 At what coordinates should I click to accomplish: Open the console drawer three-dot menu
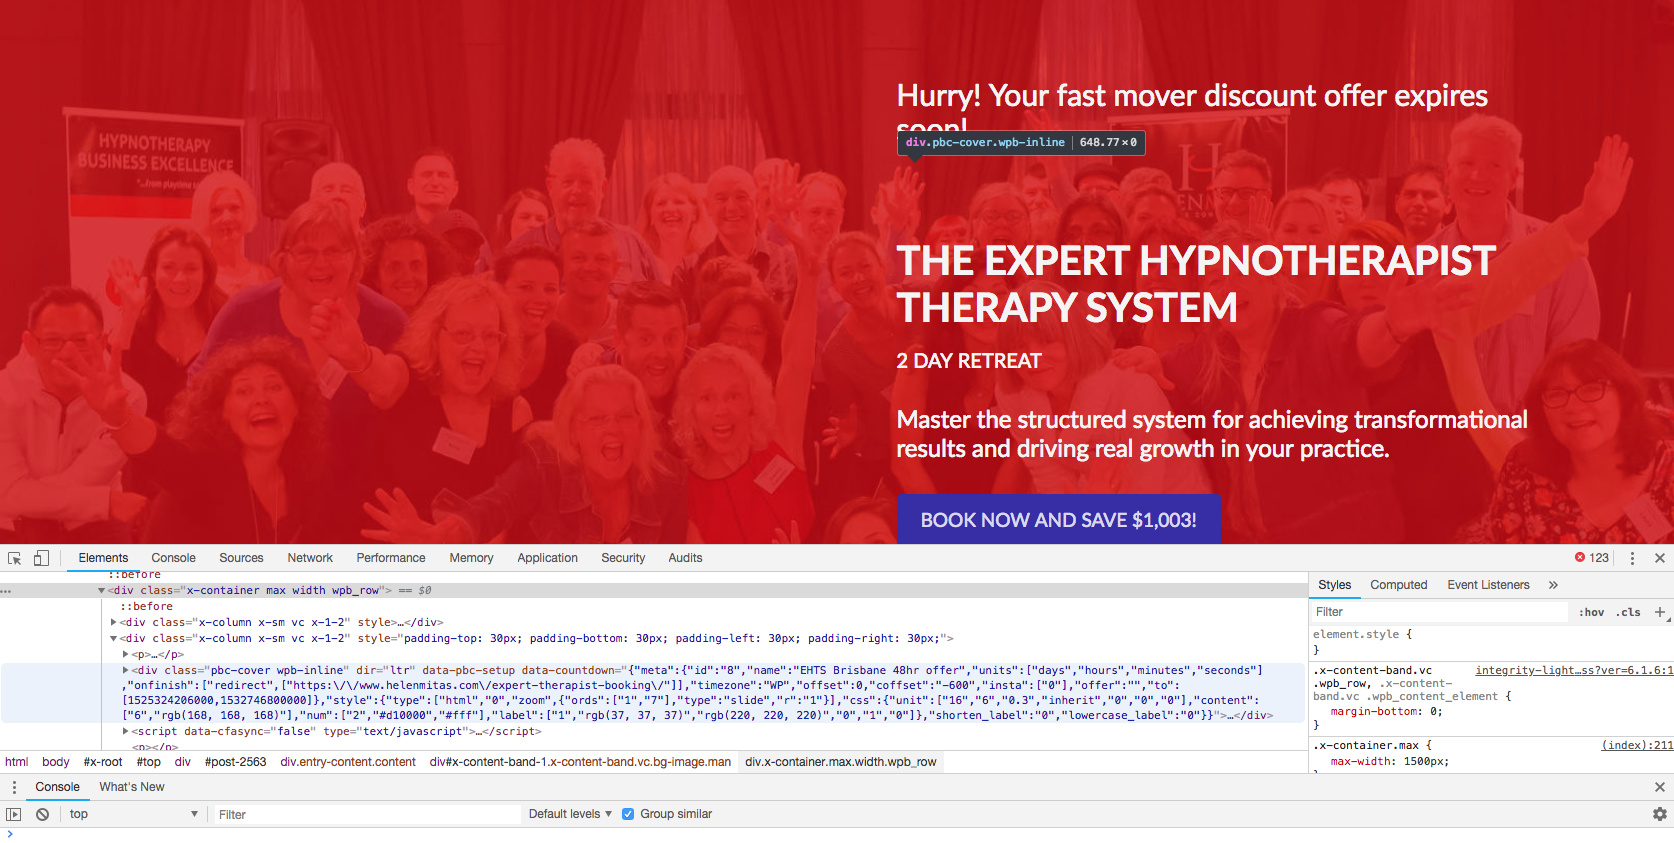click(x=14, y=787)
